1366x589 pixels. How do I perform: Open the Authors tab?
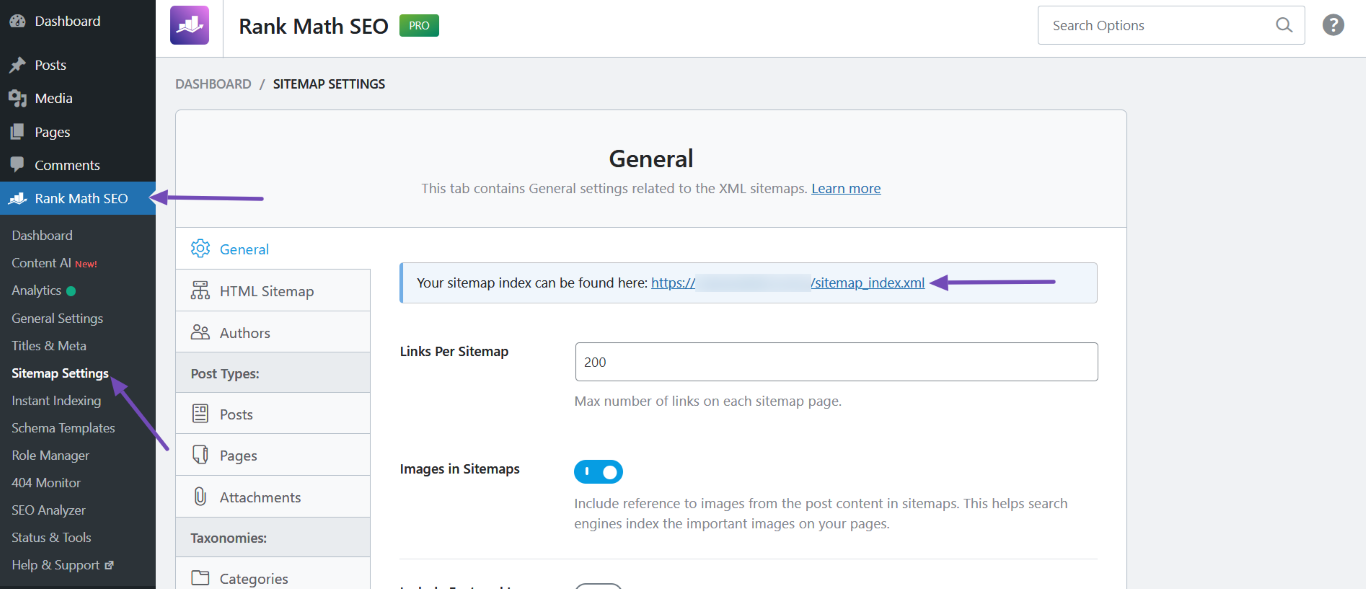[273, 333]
